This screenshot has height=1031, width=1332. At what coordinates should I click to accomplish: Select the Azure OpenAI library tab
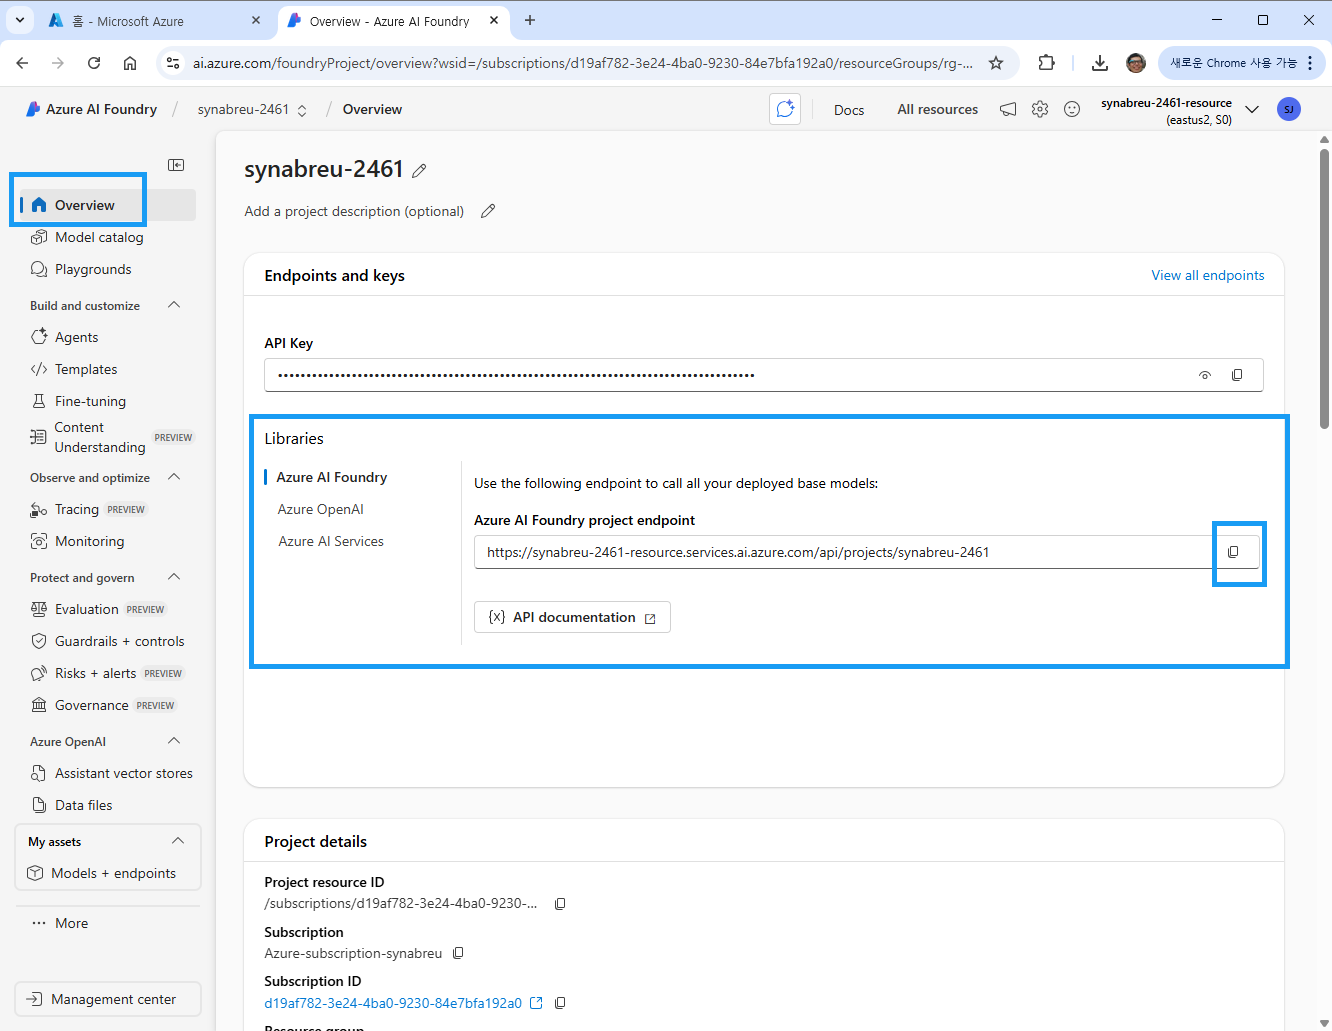pyautogui.click(x=321, y=509)
